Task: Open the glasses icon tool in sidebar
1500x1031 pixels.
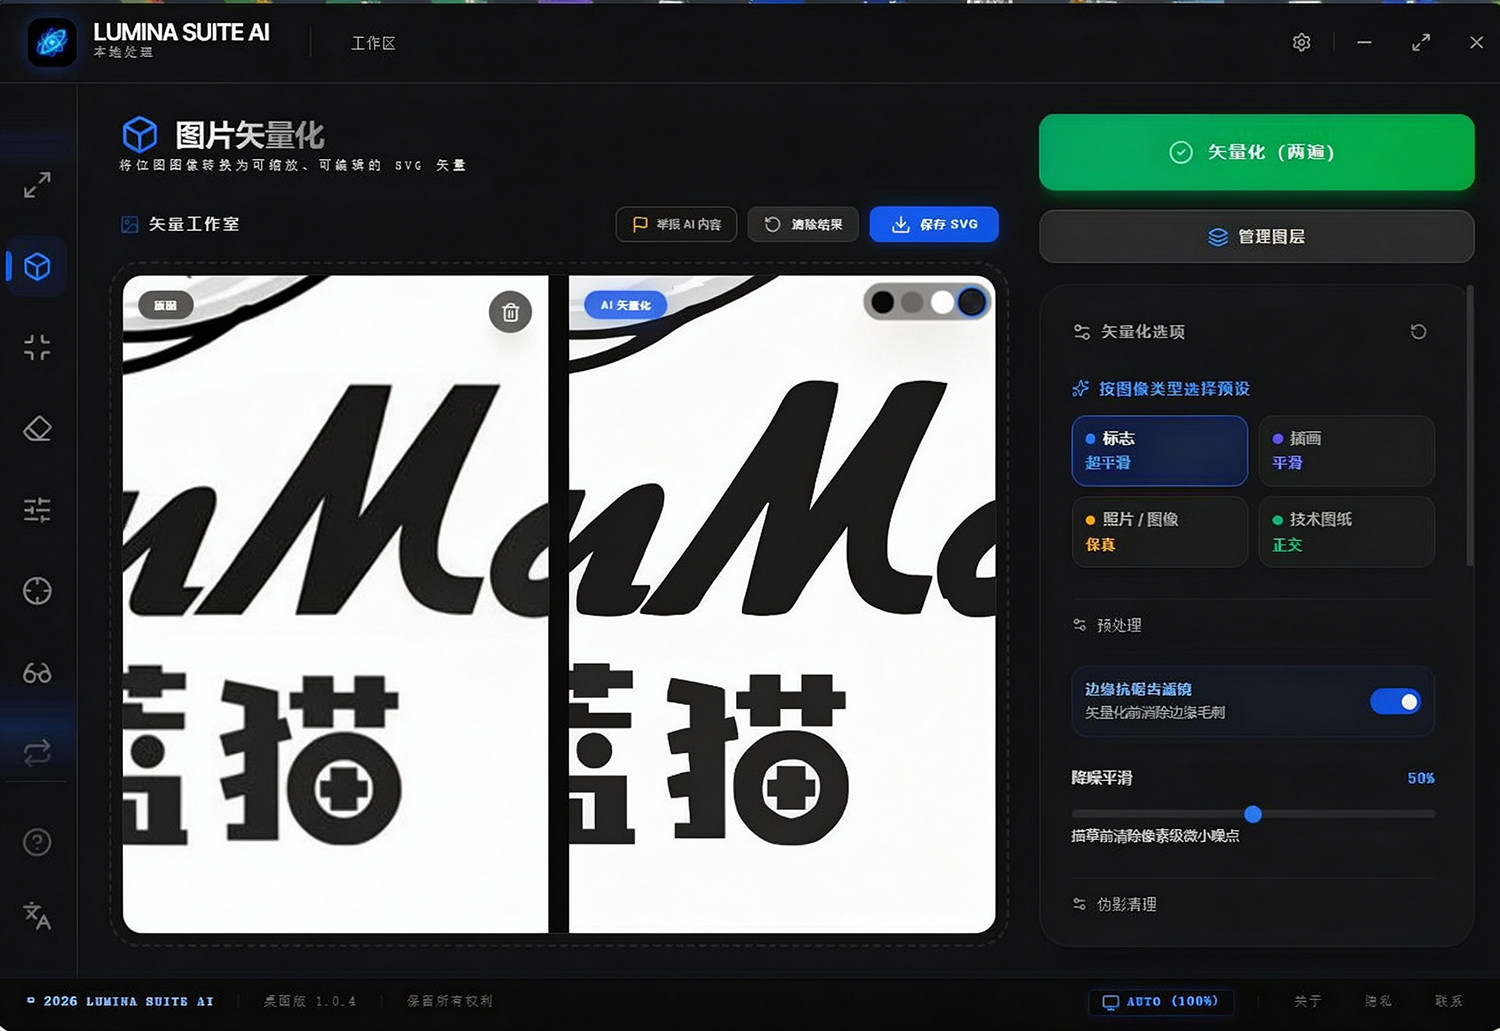Action: pos(37,672)
